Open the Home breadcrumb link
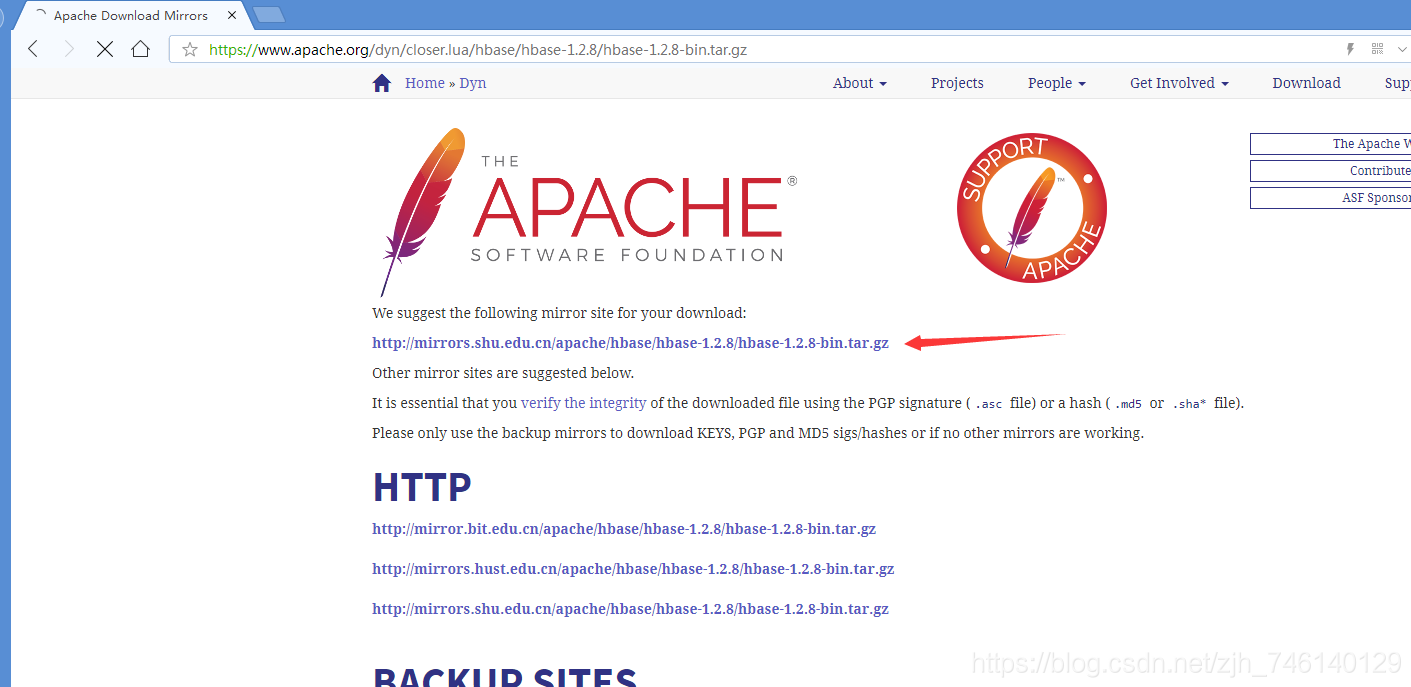The width and height of the screenshot is (1411, 687). tap(425, 83)
